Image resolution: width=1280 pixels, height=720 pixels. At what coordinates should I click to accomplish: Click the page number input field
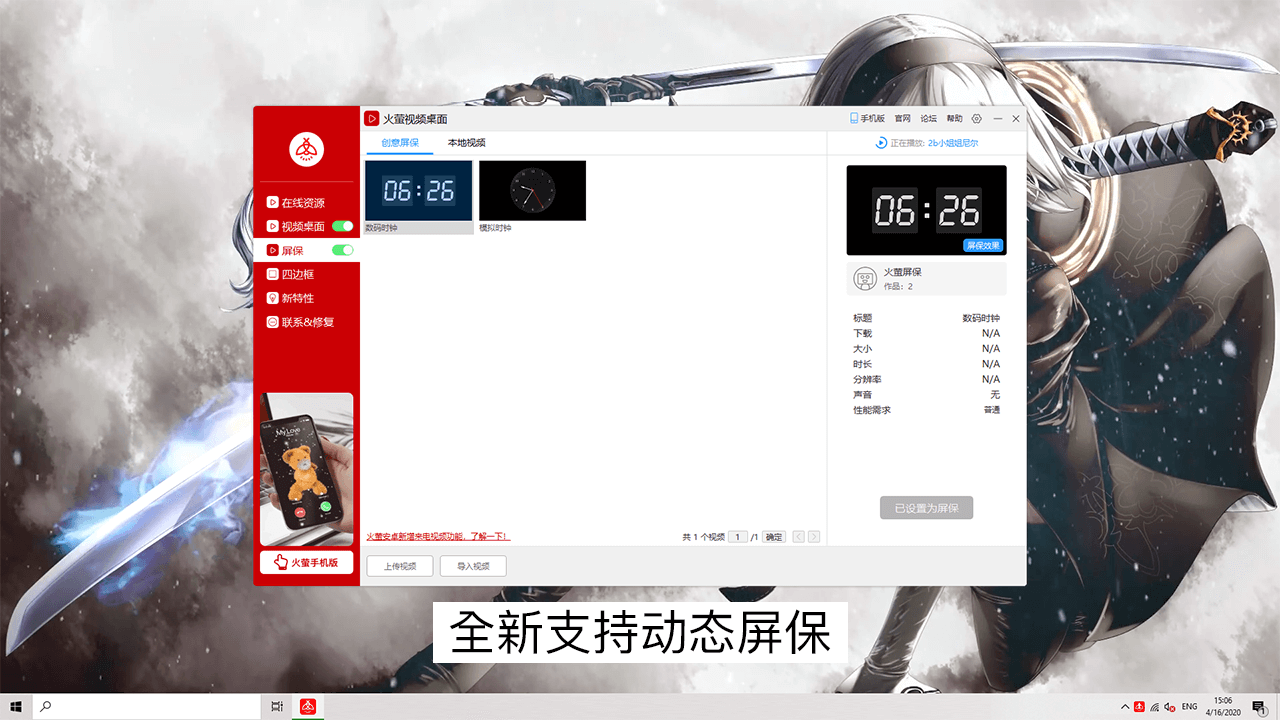point(738,536)
